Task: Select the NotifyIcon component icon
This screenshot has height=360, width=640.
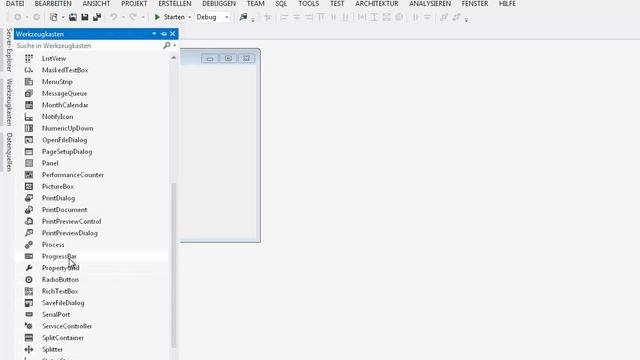Action: (29, 117)
